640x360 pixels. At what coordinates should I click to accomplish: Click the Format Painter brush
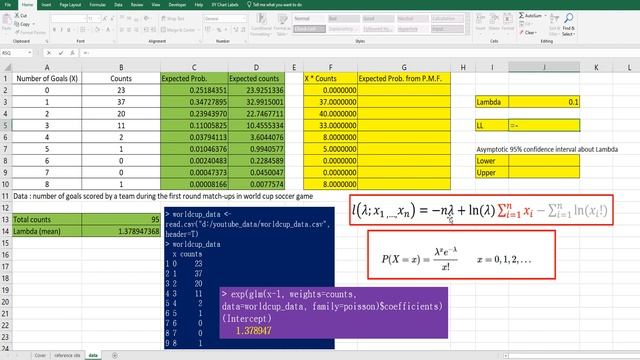click(31, 32)
